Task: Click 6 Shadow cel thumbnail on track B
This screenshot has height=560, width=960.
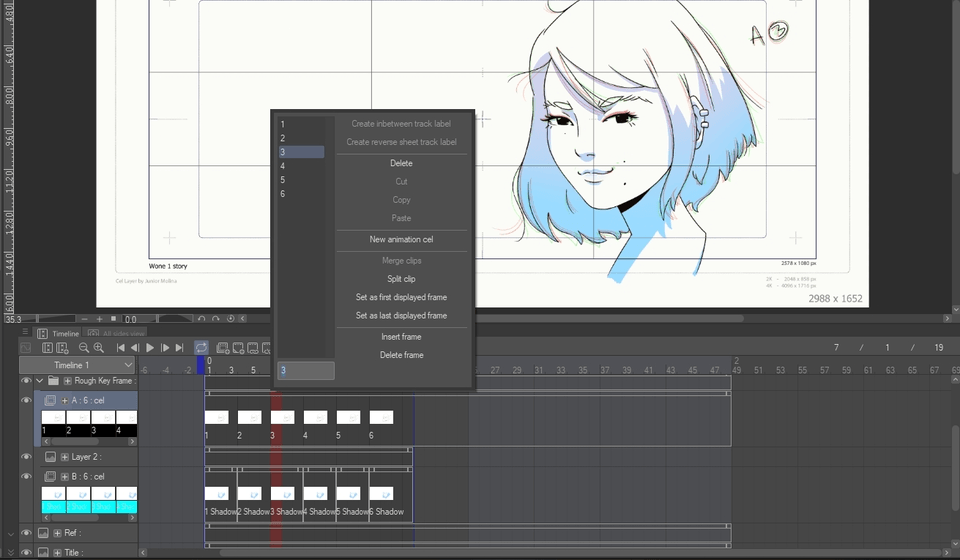Action: coord(381,493)
